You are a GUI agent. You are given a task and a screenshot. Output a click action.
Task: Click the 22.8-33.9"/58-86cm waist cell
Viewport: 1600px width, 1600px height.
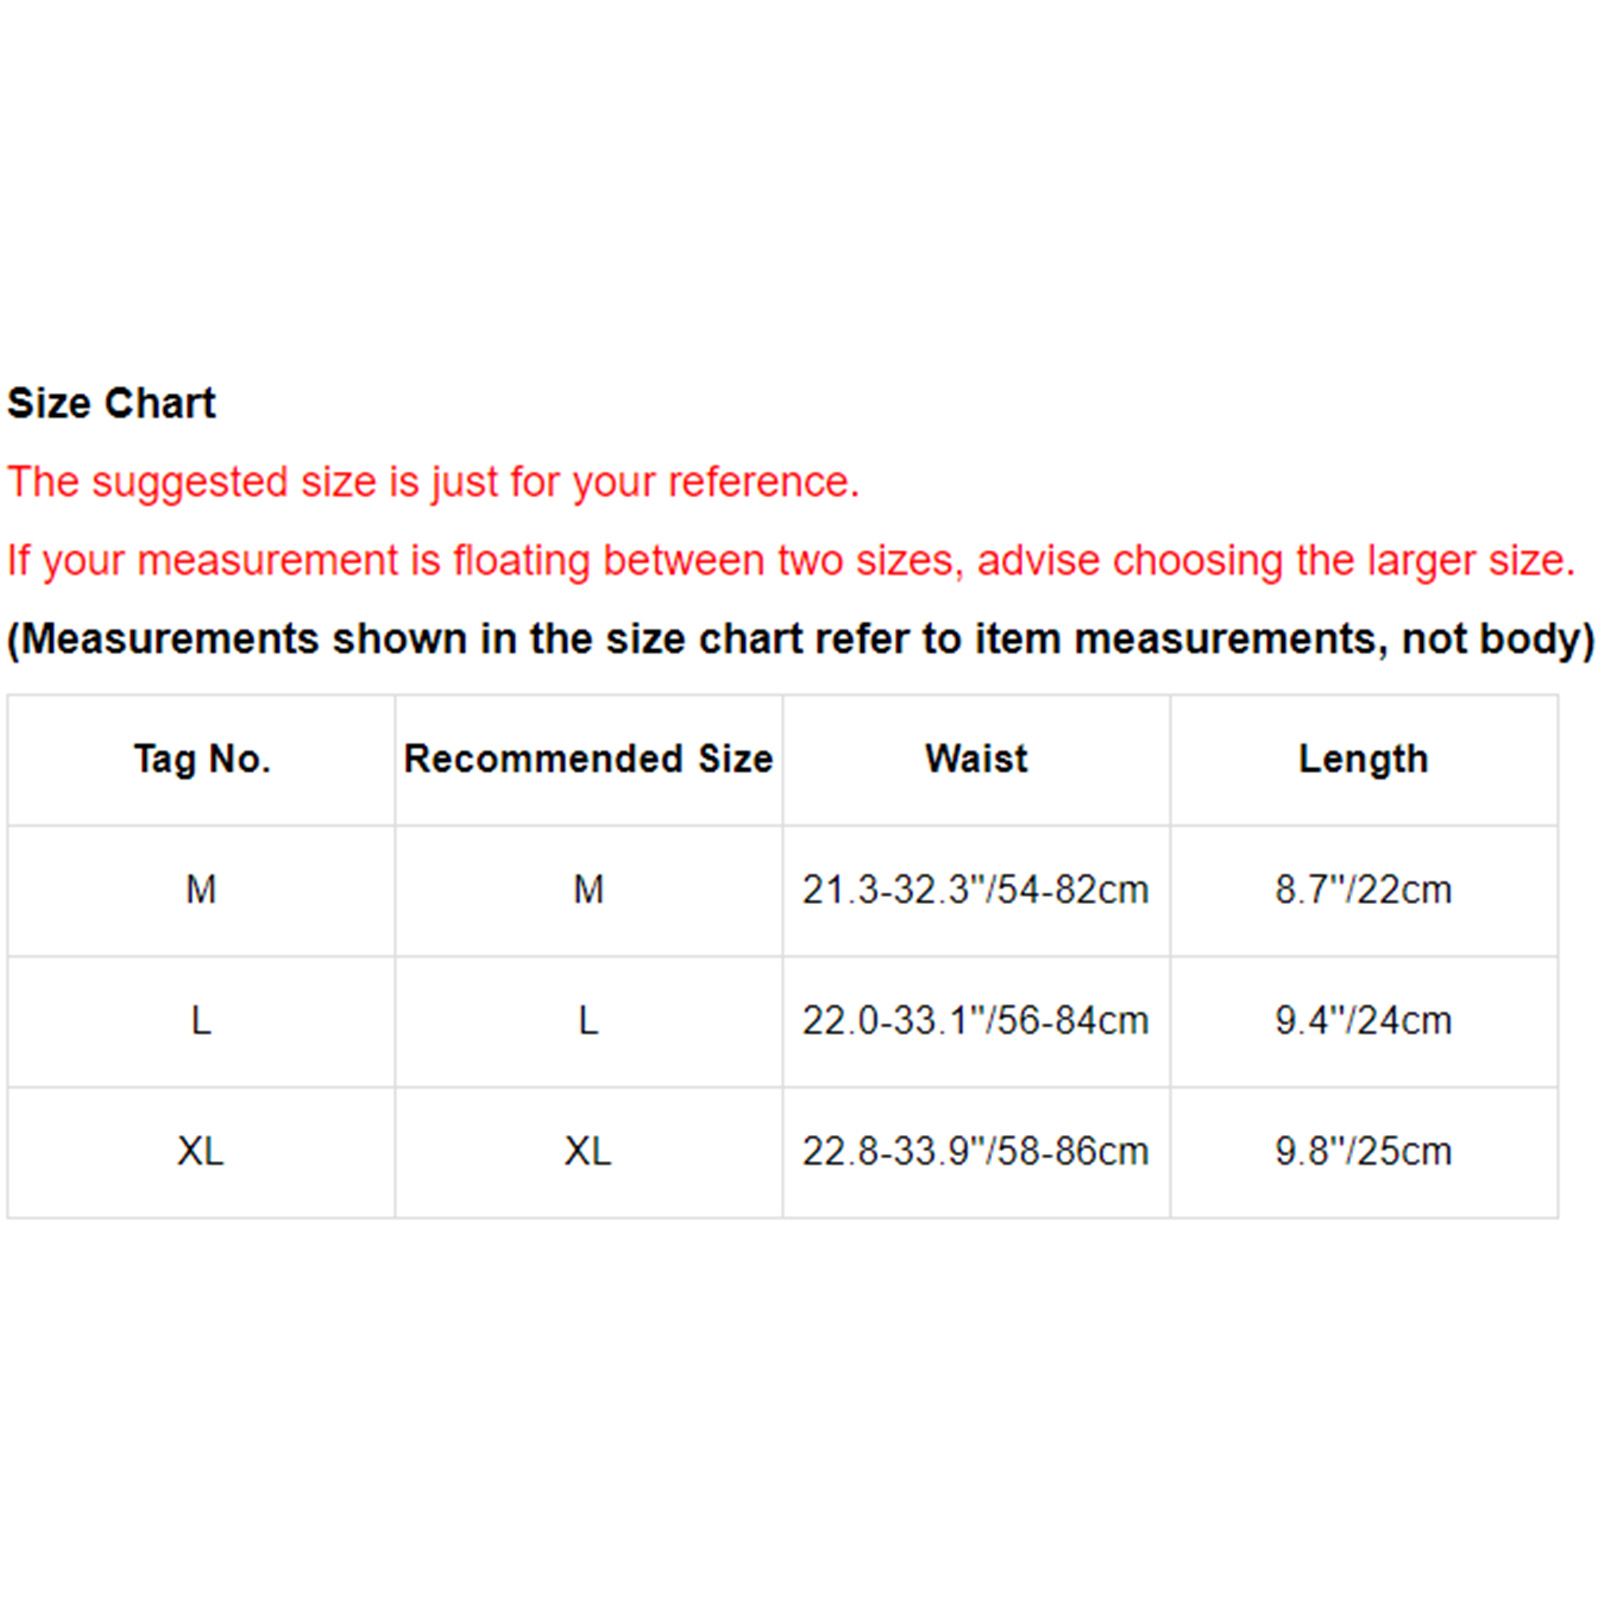[975, 1151]
